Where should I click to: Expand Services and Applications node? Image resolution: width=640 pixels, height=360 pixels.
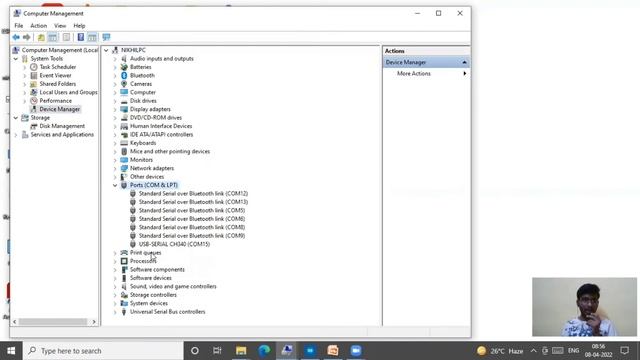16,135
